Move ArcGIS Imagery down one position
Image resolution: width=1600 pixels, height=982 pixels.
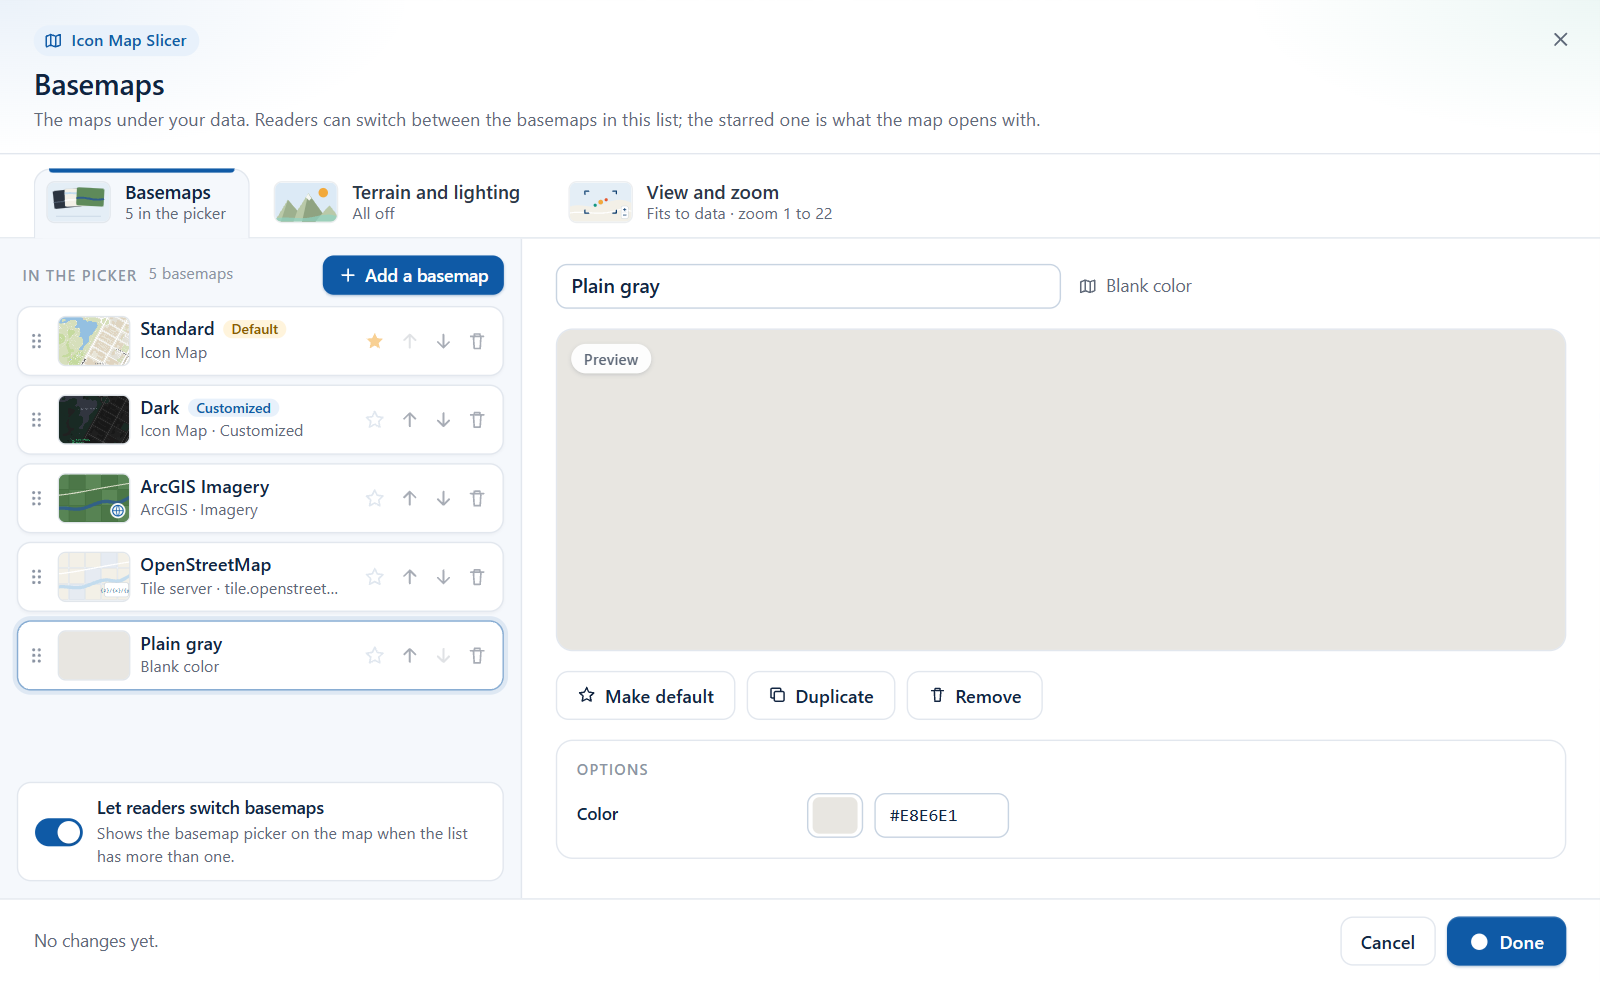443,498
